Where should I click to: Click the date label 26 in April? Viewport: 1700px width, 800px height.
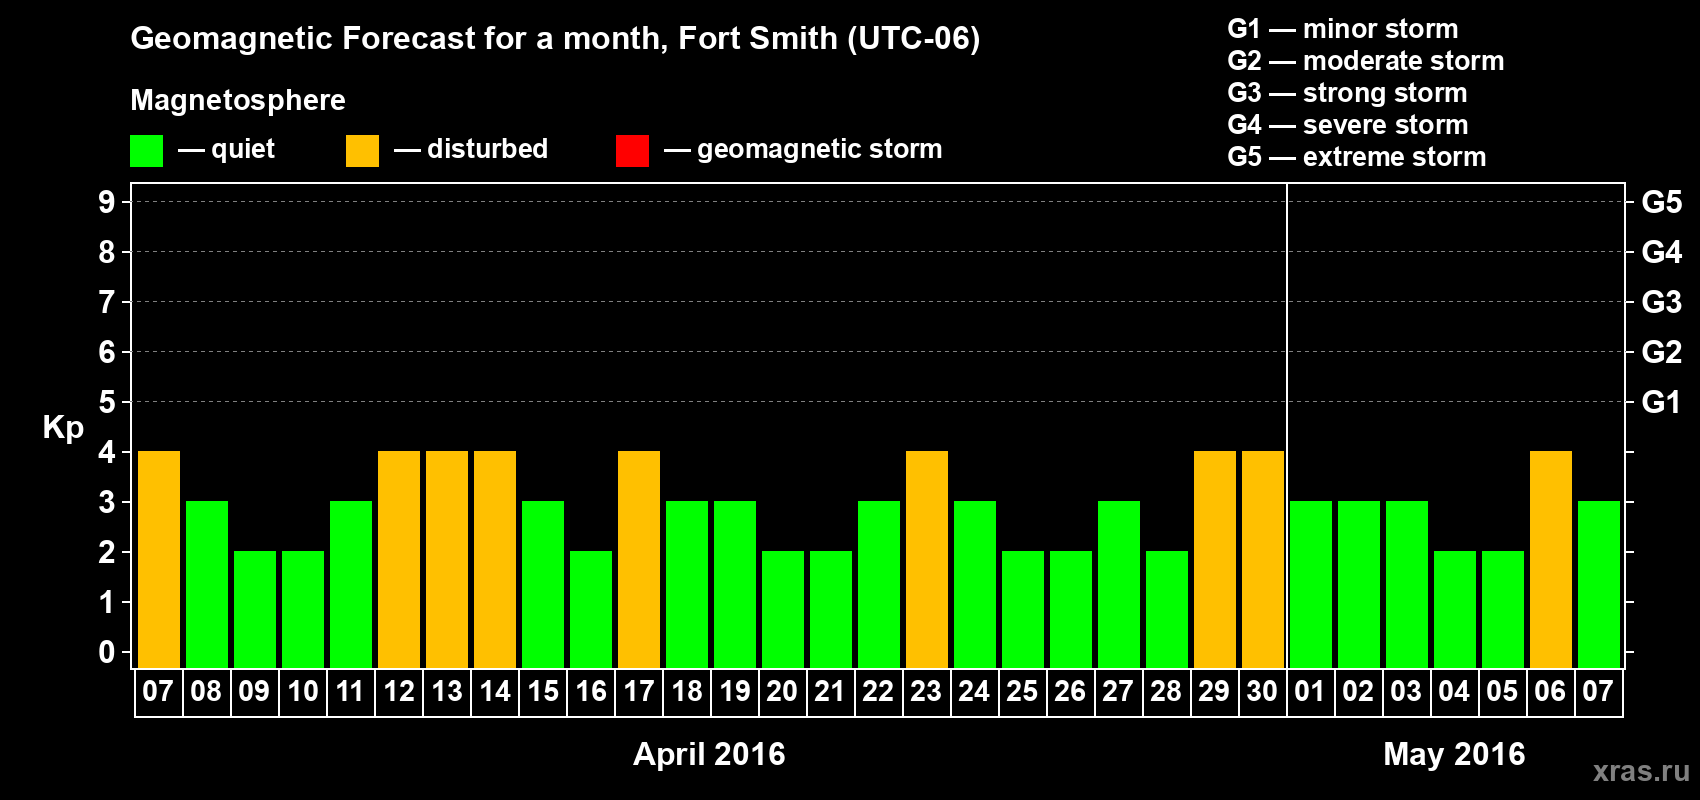(x=1071, y=691)
